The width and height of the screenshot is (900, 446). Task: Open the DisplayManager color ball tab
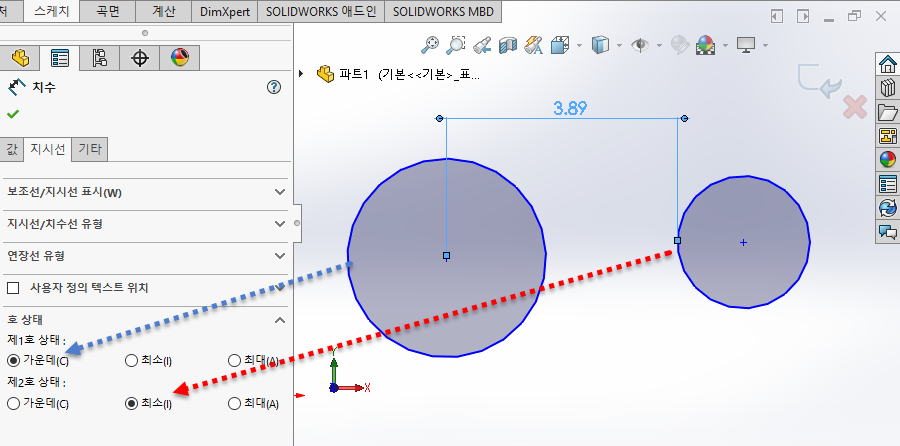pyautogui.click(x=180, y=58)
